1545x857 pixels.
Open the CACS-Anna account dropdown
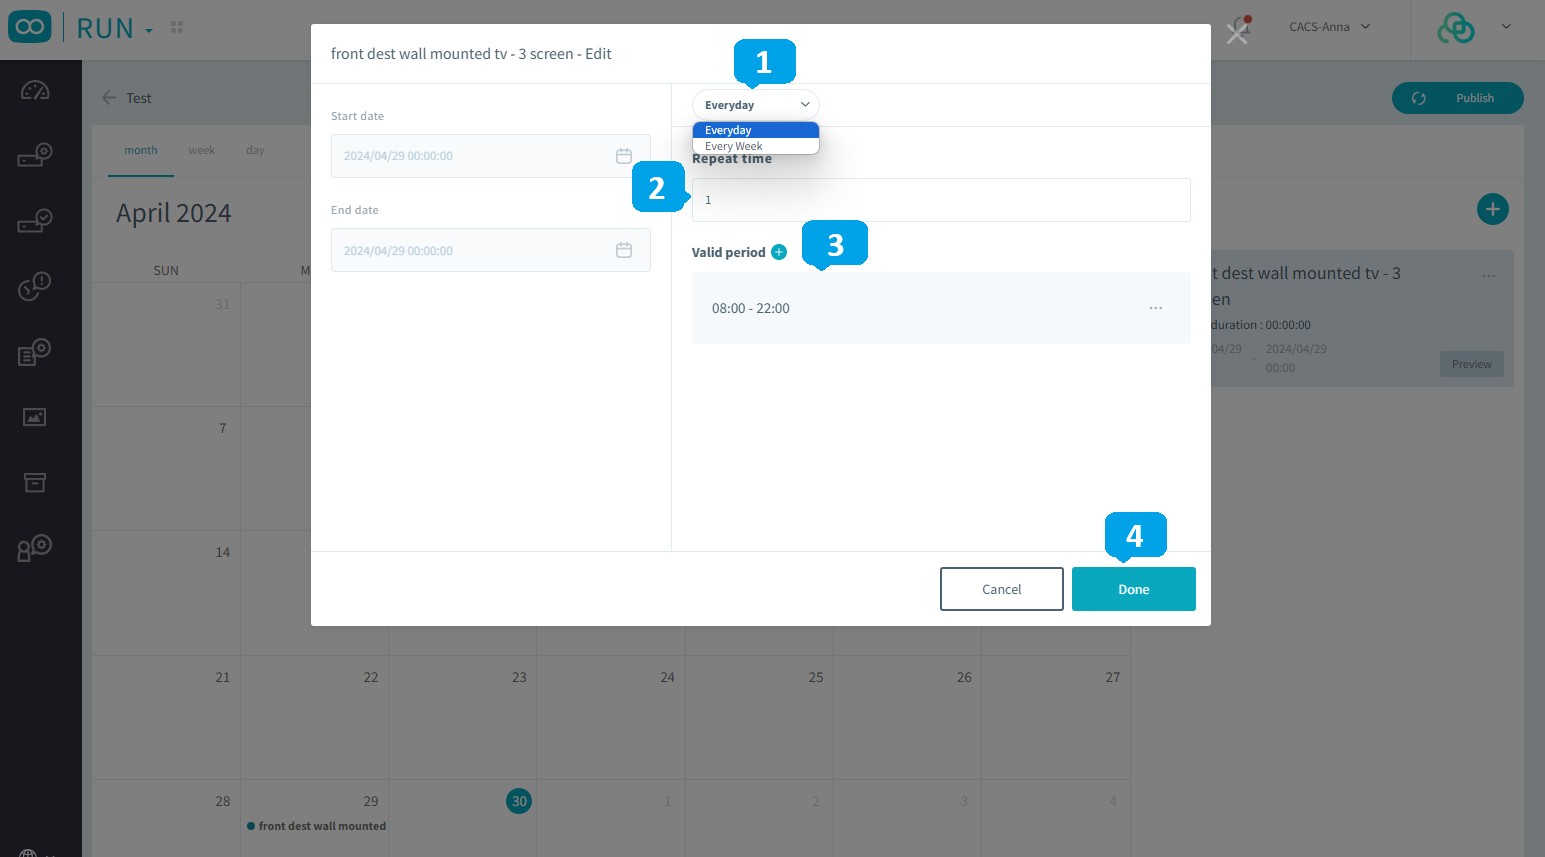pos(1330,27)
